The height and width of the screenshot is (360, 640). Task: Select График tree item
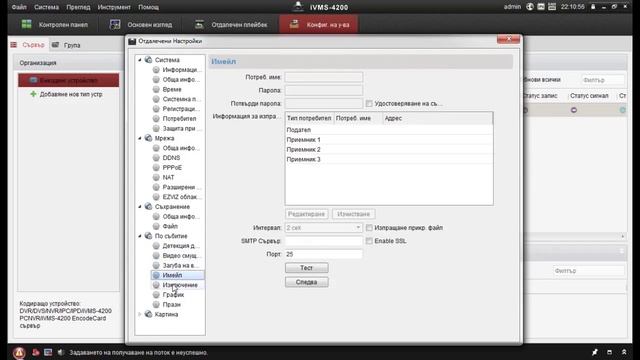tap(173, 295)
